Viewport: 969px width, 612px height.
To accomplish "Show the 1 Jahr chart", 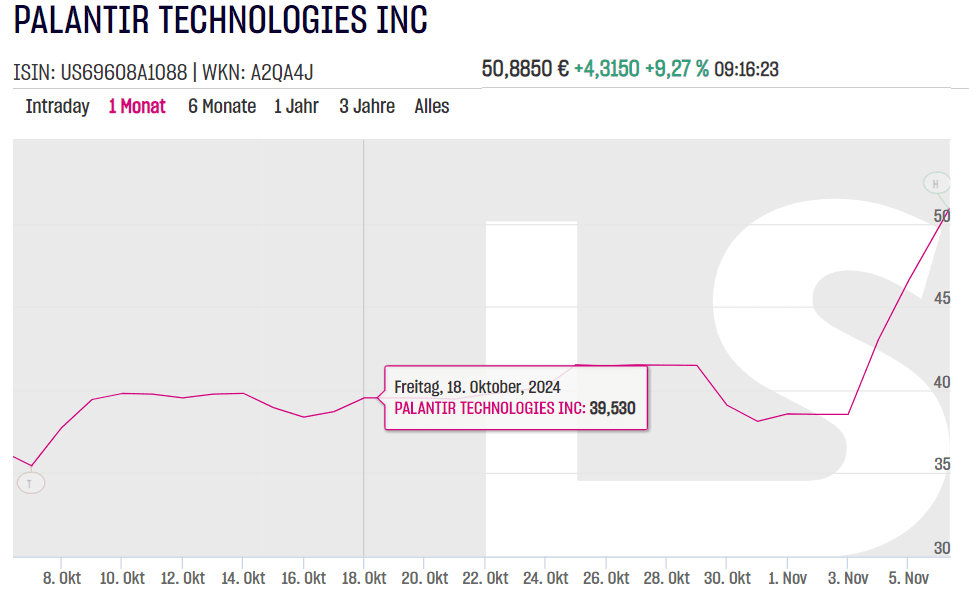I will click(296, 106).
